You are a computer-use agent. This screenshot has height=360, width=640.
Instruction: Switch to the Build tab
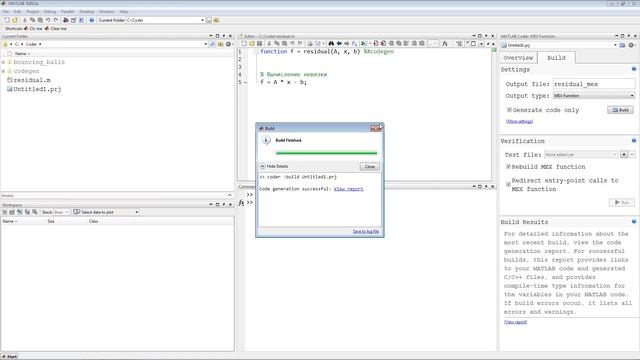(556, 58)
